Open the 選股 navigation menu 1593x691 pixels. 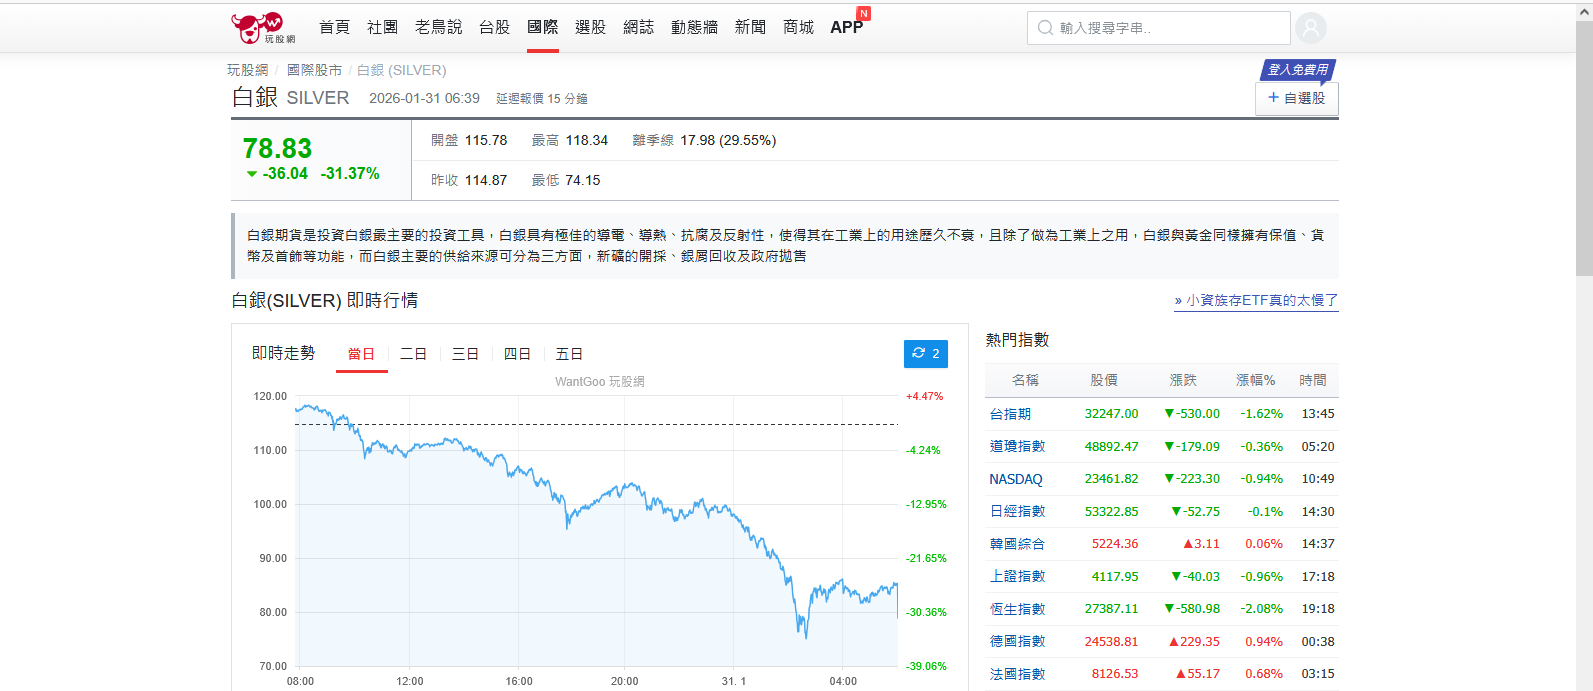point(590,27)
